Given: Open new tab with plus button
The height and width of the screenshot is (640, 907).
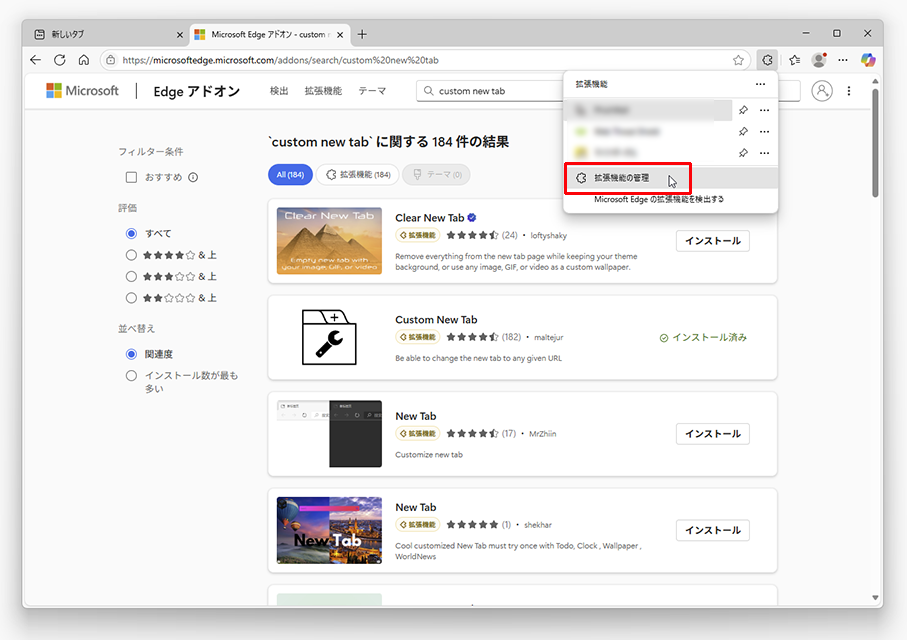Looking at the screenshot, I should (362, 34).
